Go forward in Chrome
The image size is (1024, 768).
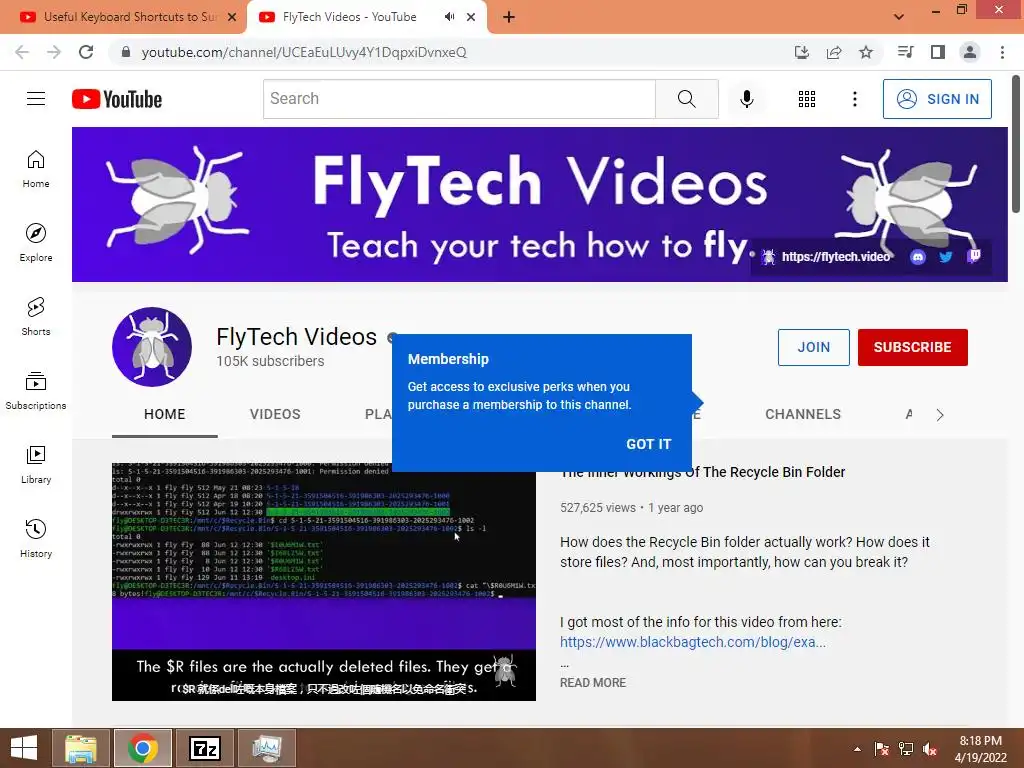coord(54,52)
